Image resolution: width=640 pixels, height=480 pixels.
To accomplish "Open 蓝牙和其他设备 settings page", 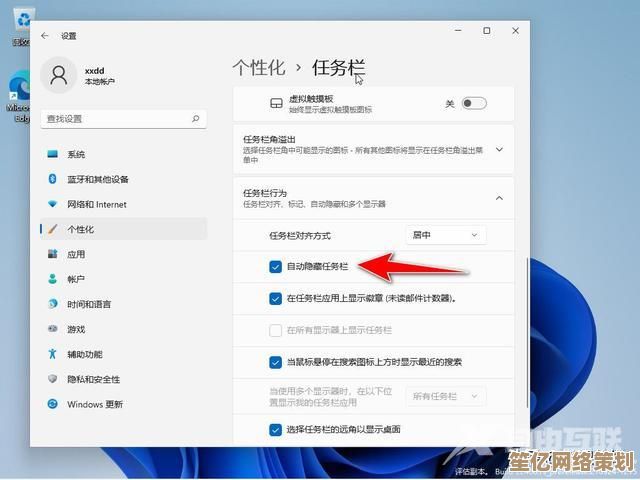I will (x=97, y=180).
